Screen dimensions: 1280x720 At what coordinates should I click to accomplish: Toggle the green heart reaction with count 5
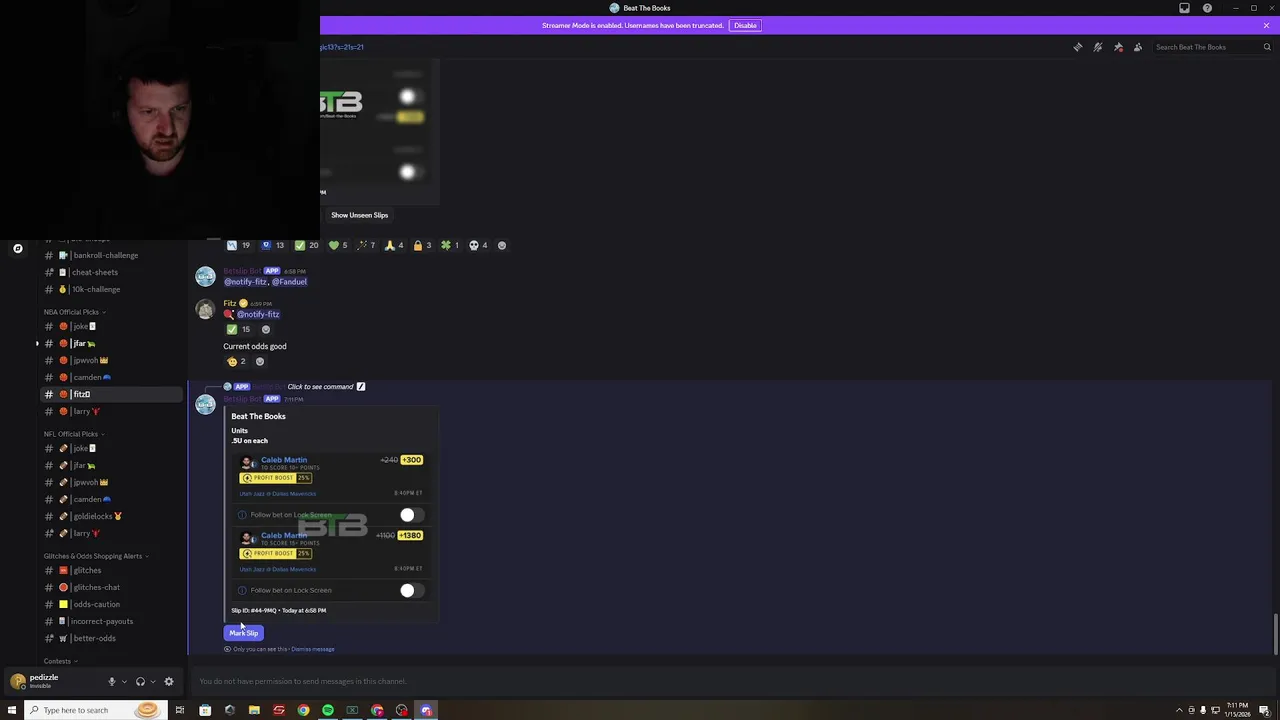click(x=338, y=245)
